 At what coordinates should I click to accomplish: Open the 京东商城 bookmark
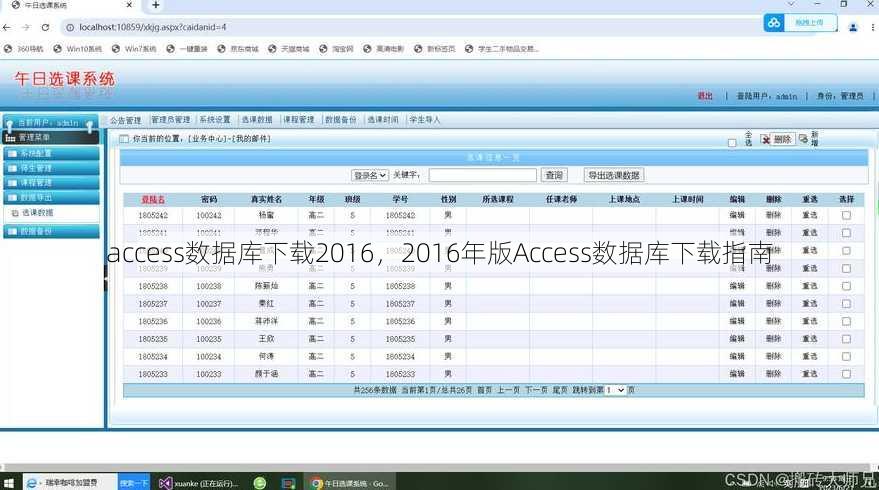(238, 49)
